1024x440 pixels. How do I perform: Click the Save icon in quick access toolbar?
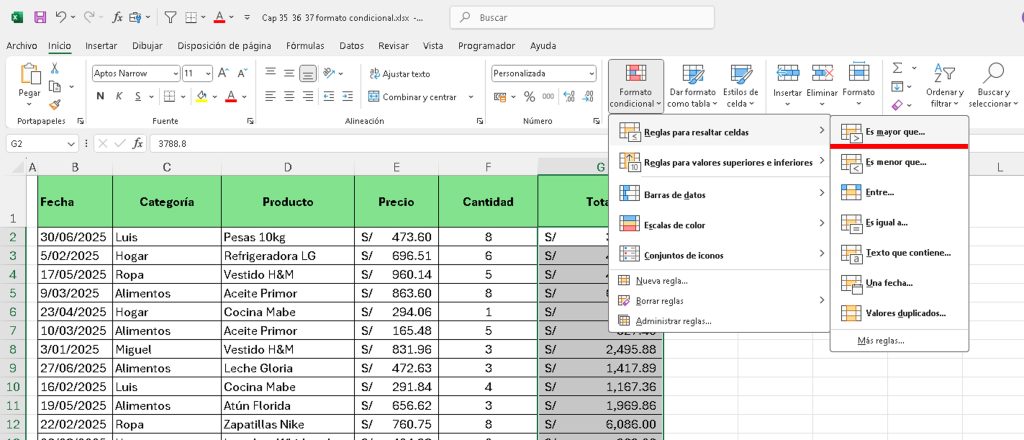click(x=39, y=18)
